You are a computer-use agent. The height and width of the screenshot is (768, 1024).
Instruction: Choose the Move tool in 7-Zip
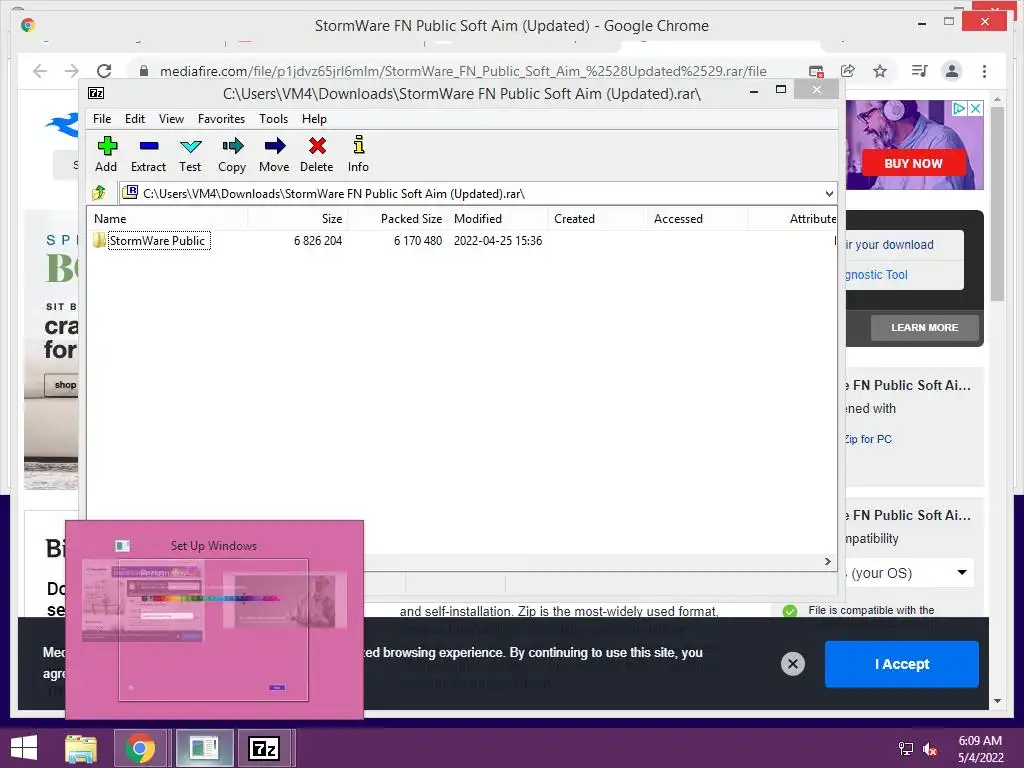274,154
